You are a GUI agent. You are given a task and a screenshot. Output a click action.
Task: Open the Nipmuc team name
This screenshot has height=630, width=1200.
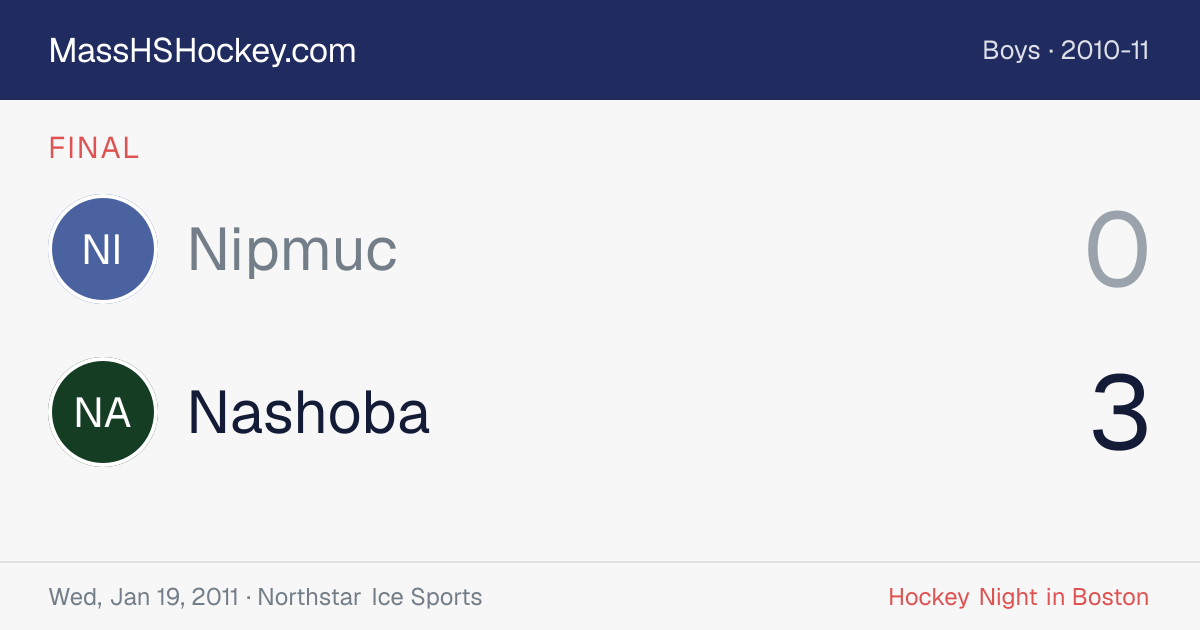292,249
